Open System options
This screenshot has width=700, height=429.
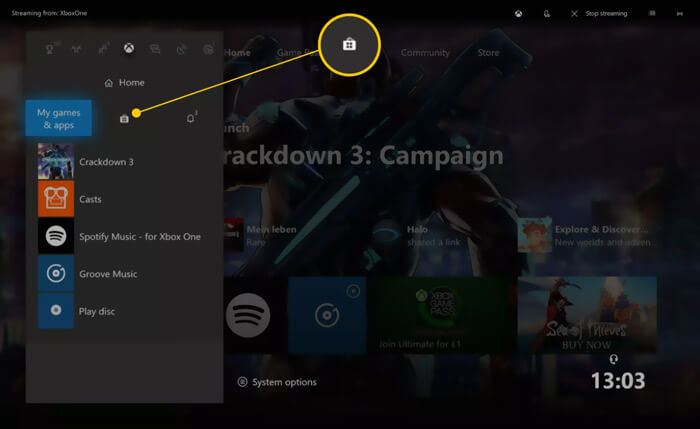pyautogui.click(x=277, y=382)
